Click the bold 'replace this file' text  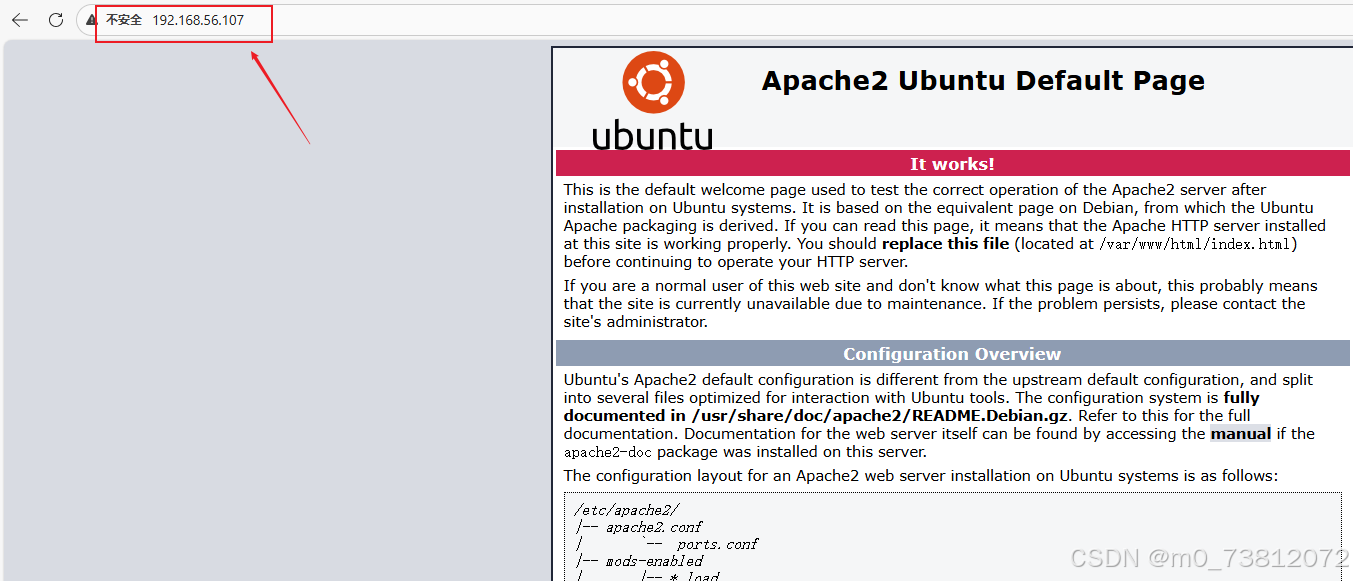945,244
